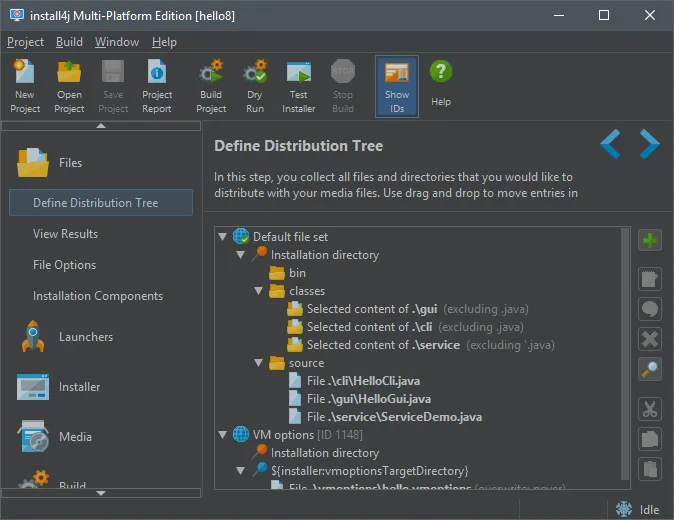Go to next step with right arrow
The image size is (674, 520).
point(649,144)
